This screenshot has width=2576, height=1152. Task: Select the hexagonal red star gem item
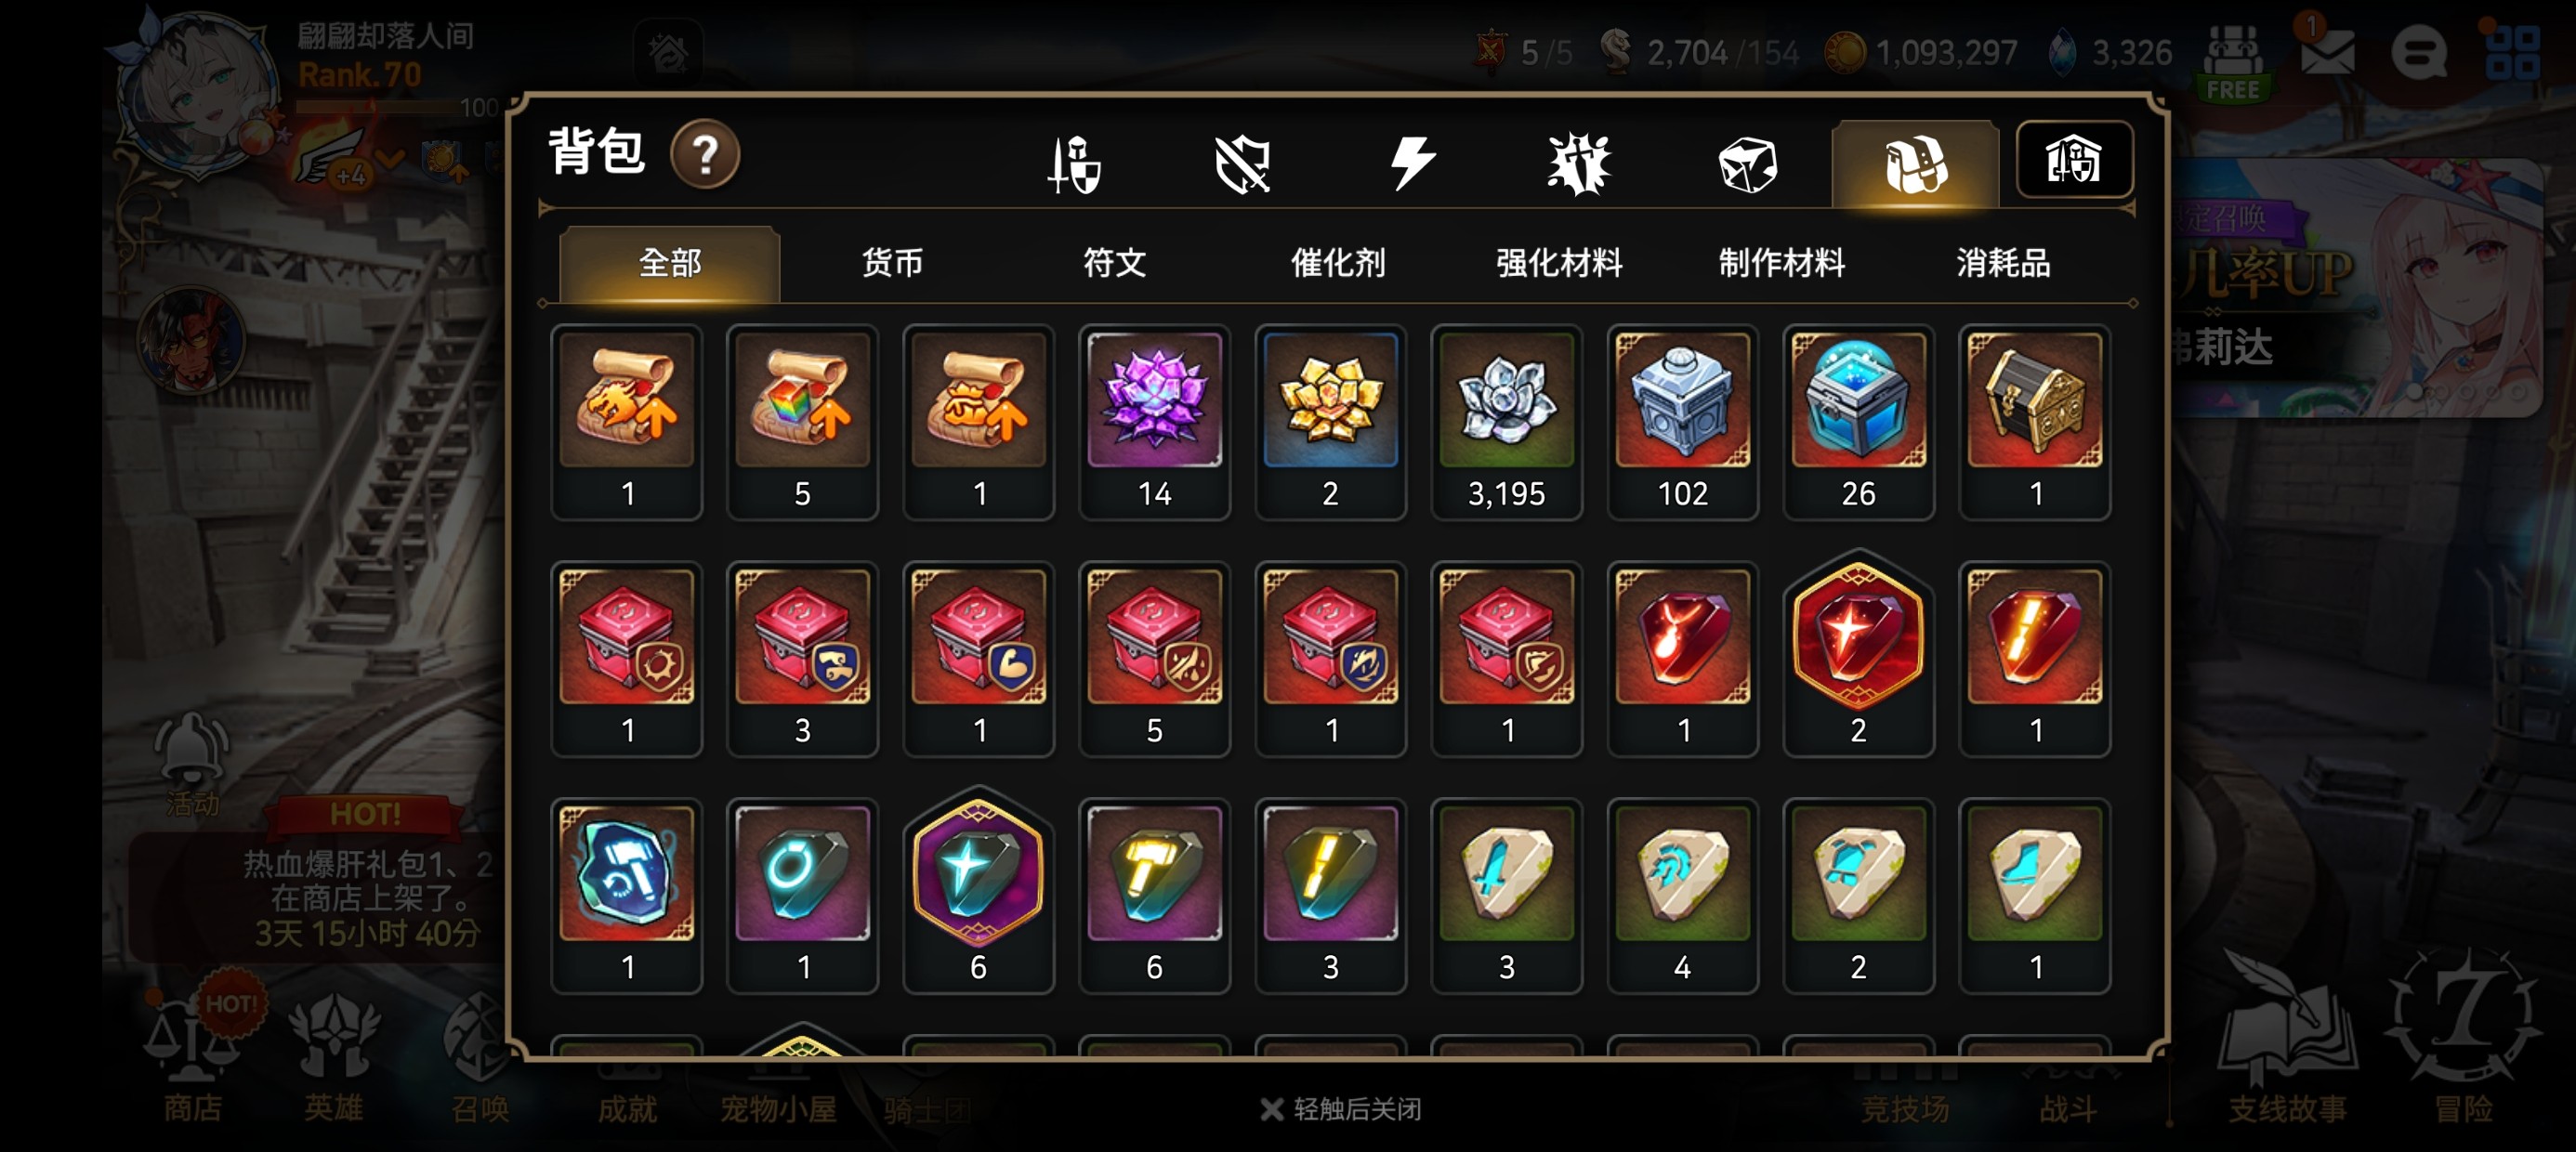1858,652
